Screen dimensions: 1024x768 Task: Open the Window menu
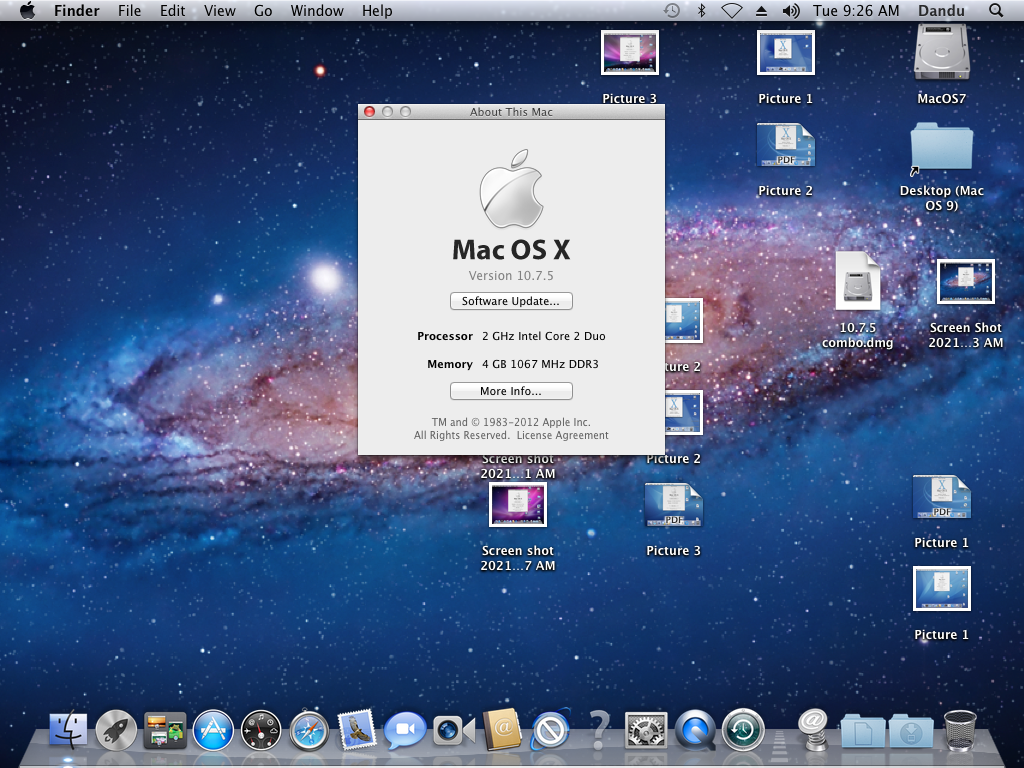point(317,10)
